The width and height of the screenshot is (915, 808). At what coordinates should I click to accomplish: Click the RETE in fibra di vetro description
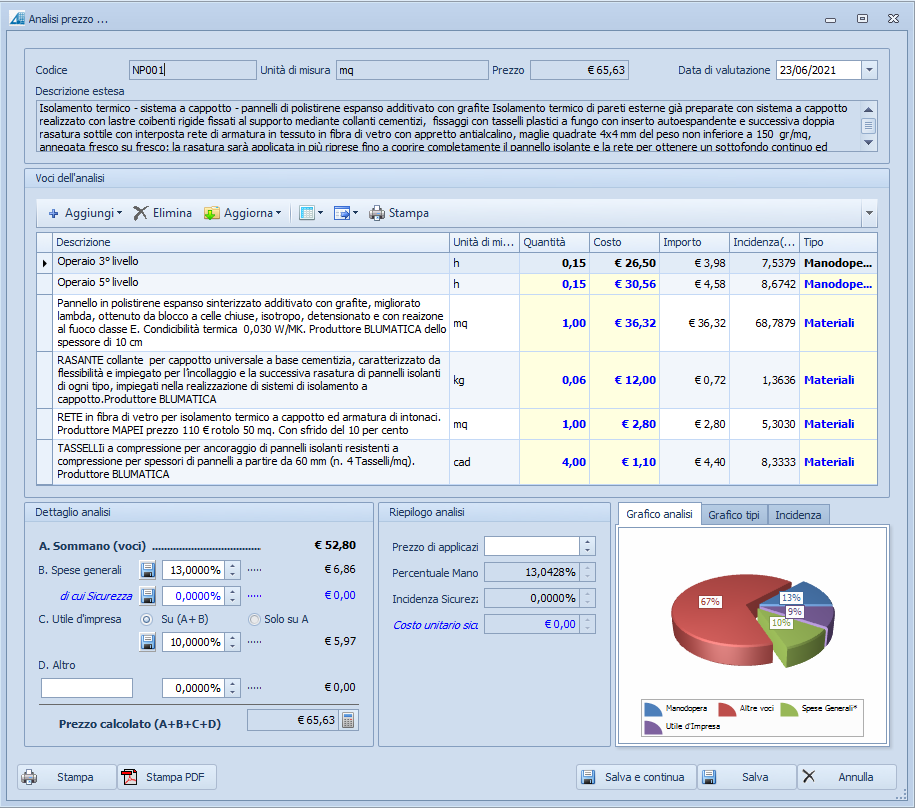(x=251, y=424)
